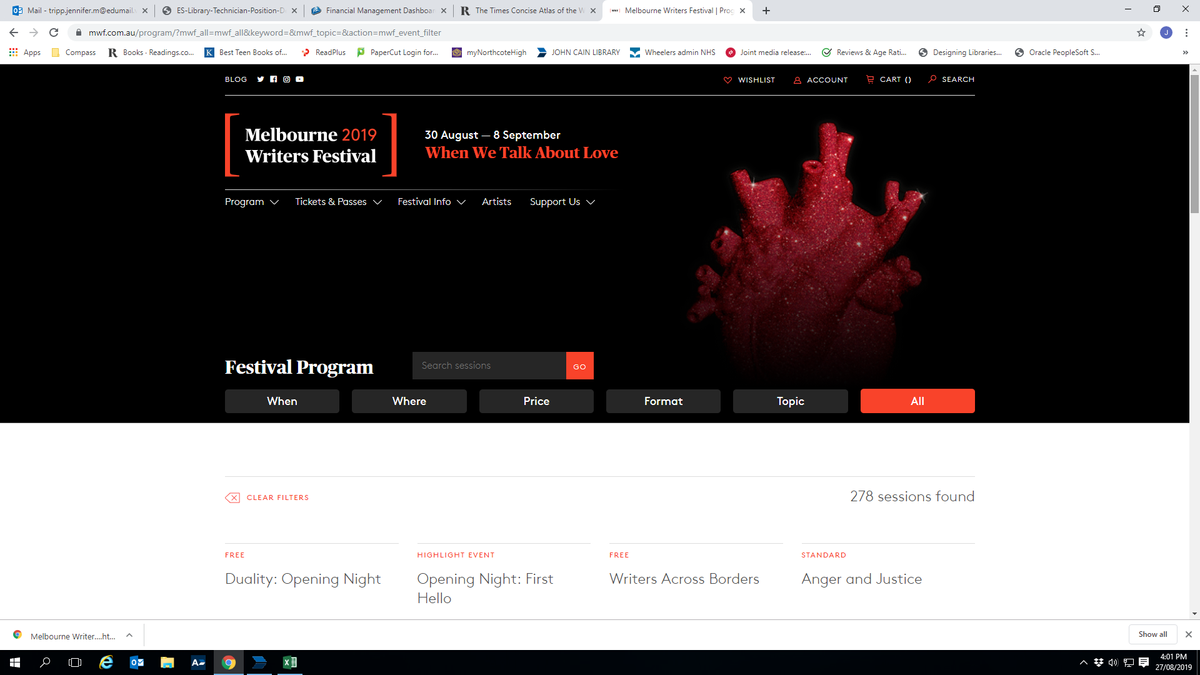The image size is (1200, 675).
Task: Expand the Tickets & Passes menu
Action: (339, 202)
